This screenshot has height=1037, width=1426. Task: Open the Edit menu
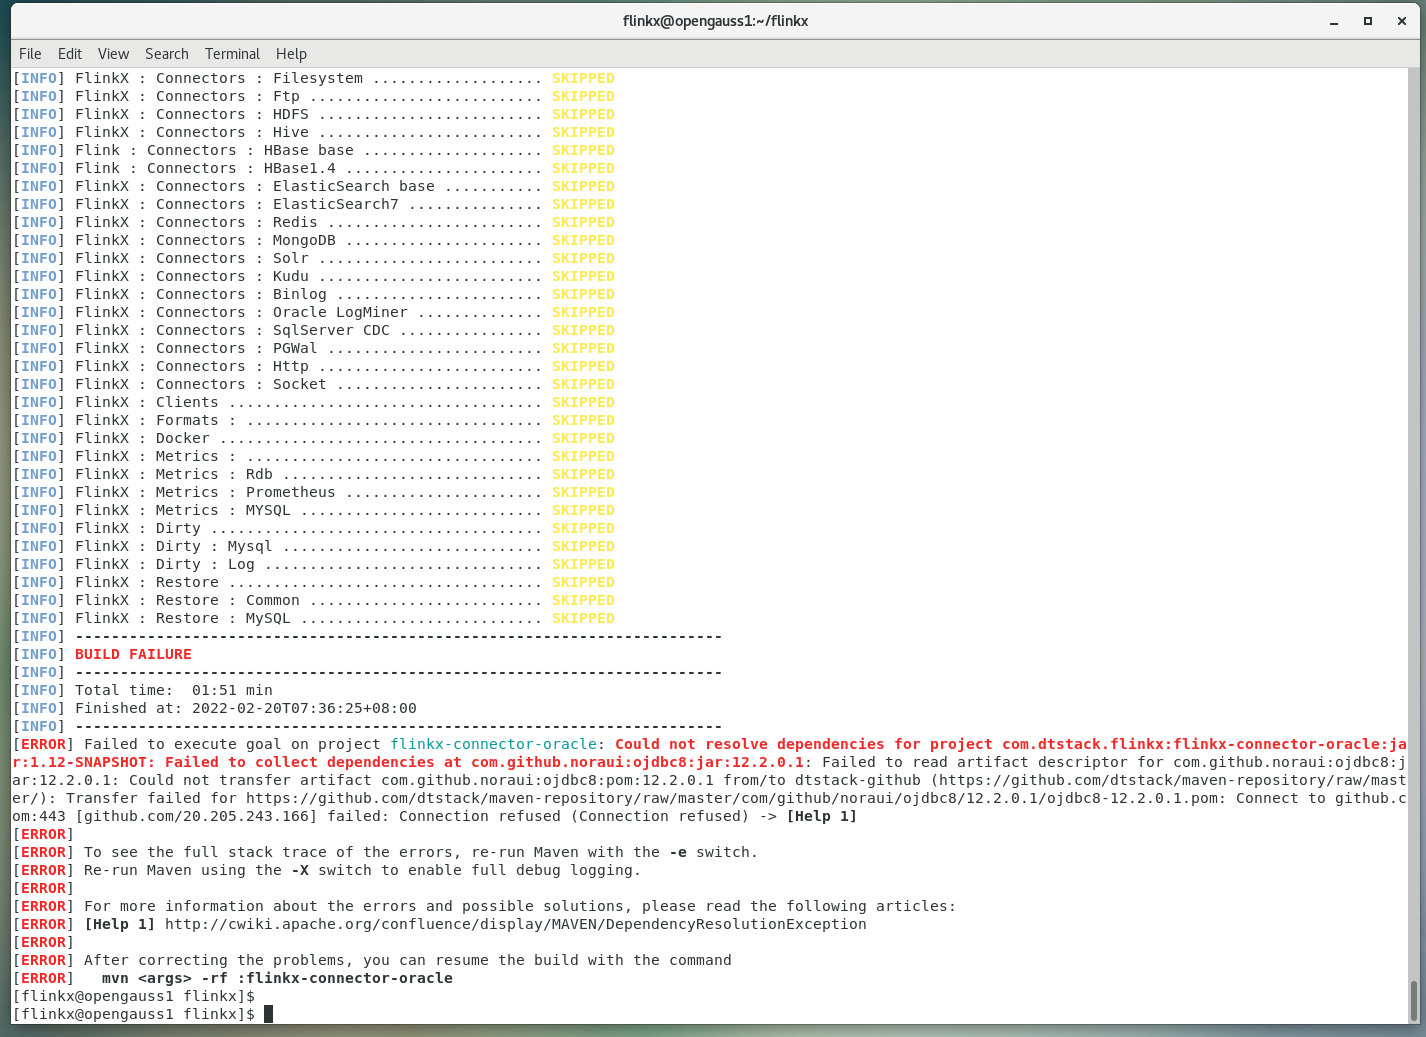pyautogui.click(x=70, y=54)
